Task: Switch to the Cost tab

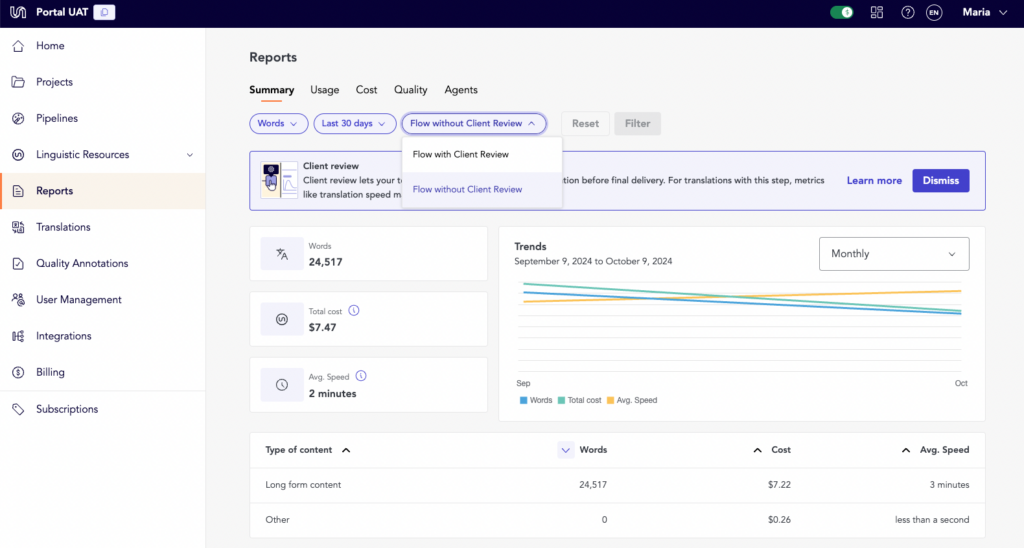Action: [x=366, y=90]
